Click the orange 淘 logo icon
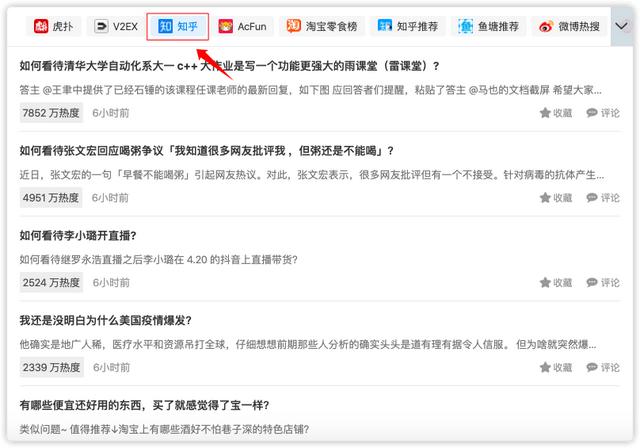Screen dimensions: 640x448 coord(293,26)
